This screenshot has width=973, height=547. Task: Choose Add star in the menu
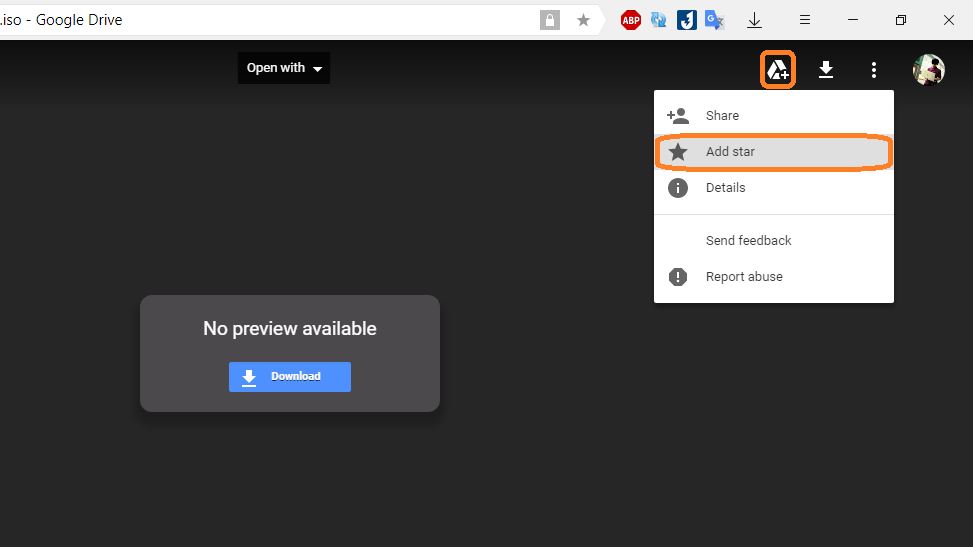[x=730, y=152]
